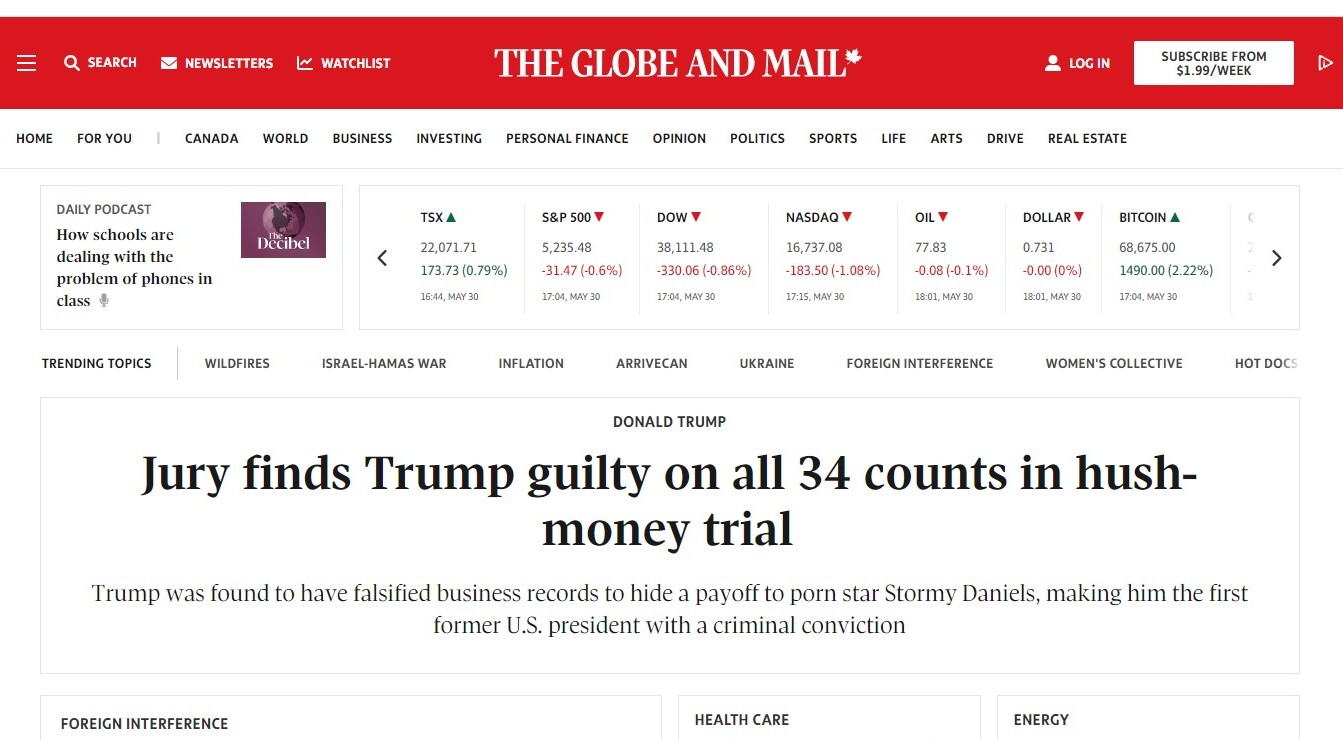
Task: Open the Foreign Interference trending topic
Action: click(919, 364)
